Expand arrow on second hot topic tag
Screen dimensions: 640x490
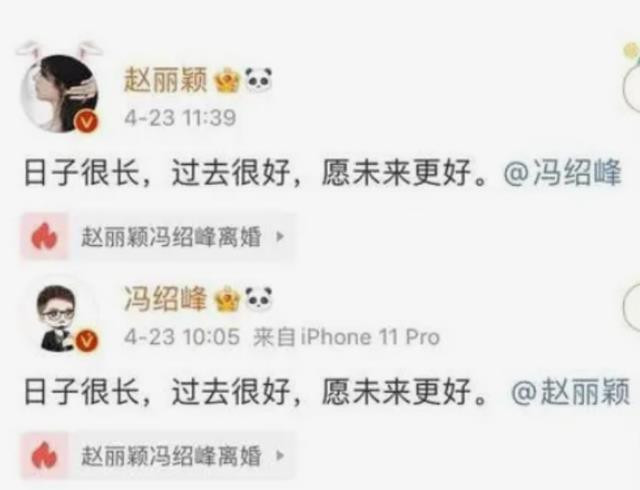(x=280, y=456)
